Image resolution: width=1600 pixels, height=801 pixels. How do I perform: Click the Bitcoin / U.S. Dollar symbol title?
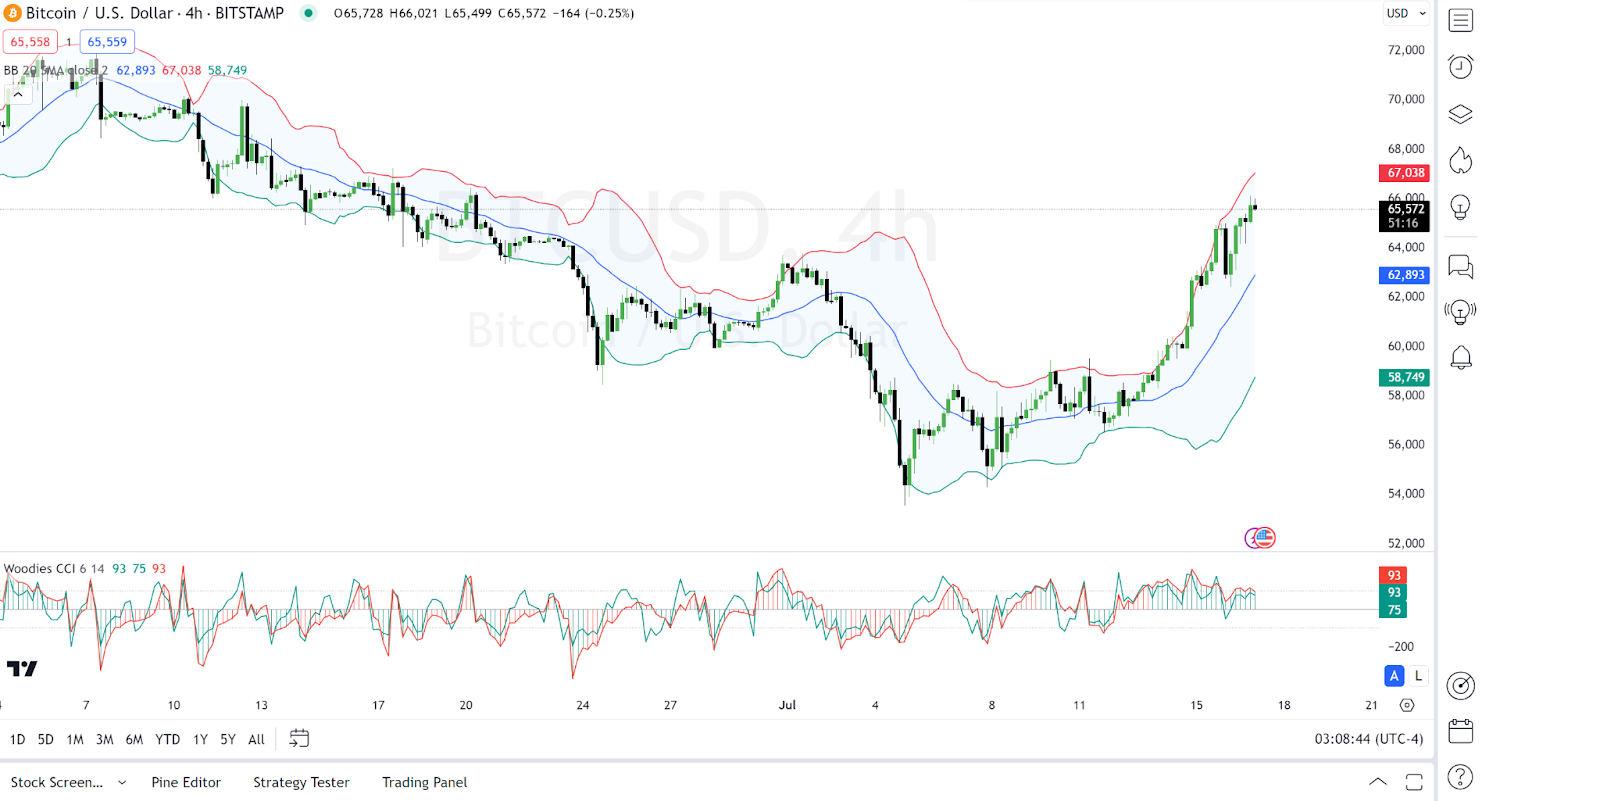tap(154, 13)
